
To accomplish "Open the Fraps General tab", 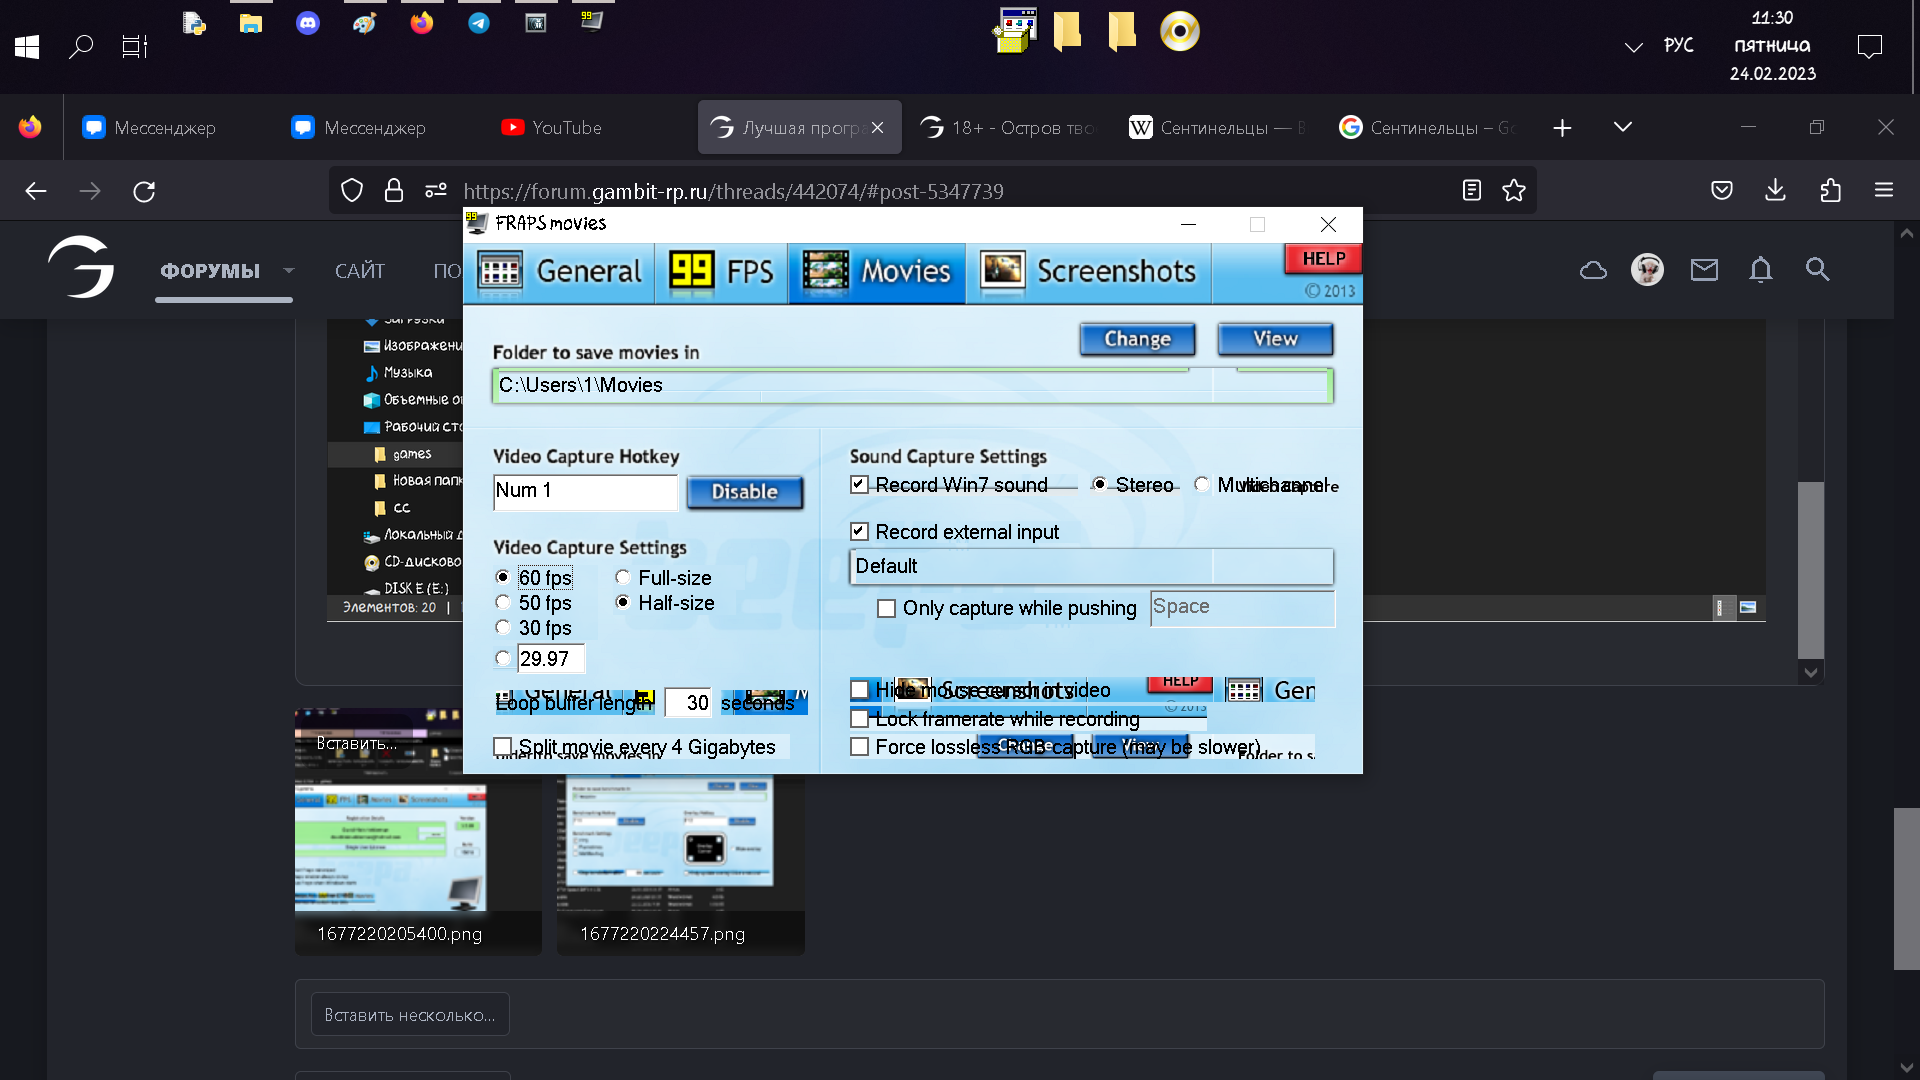I will (x=560, y=272).
